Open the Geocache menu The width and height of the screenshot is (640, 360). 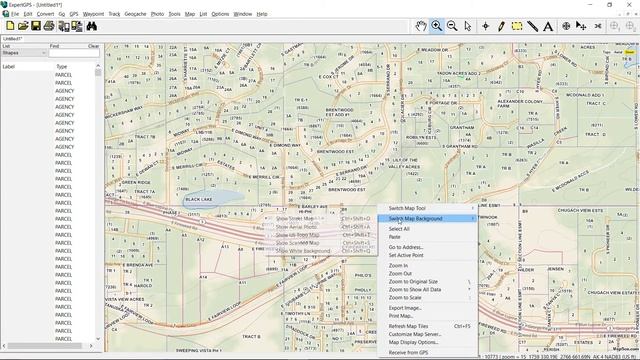coord(135,14)
